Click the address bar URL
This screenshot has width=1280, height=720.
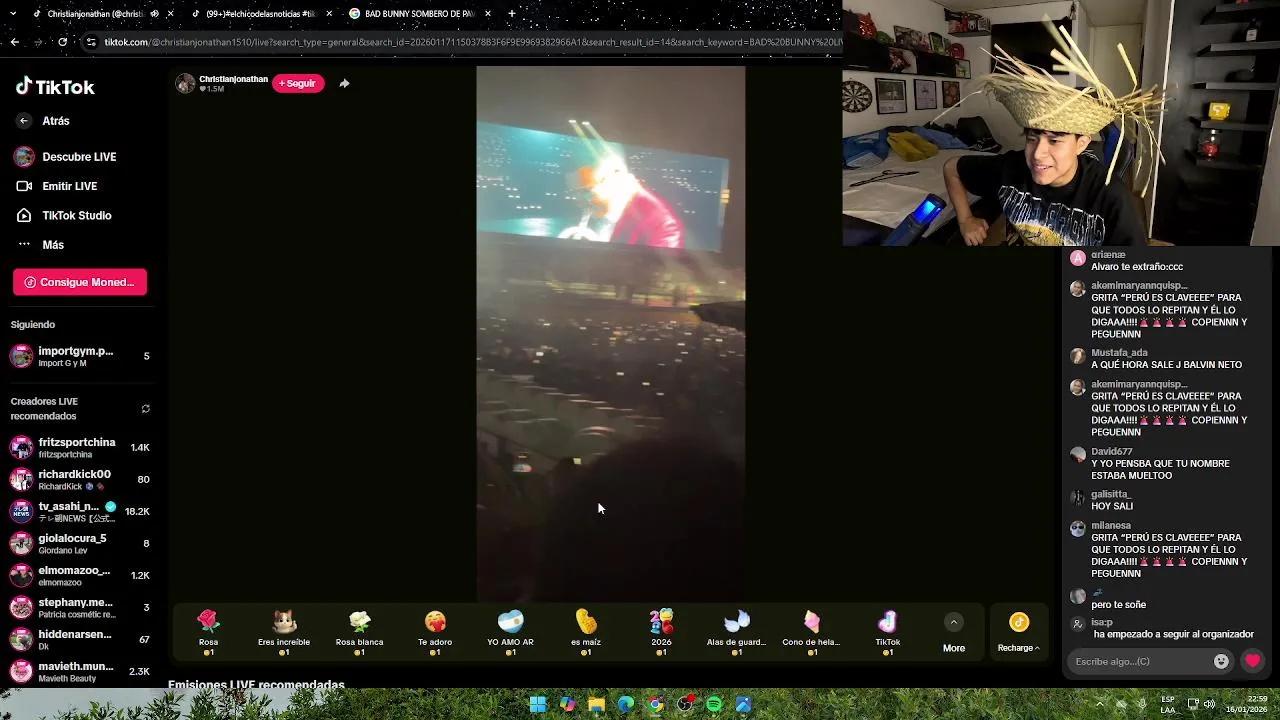[x=472, y=42]
